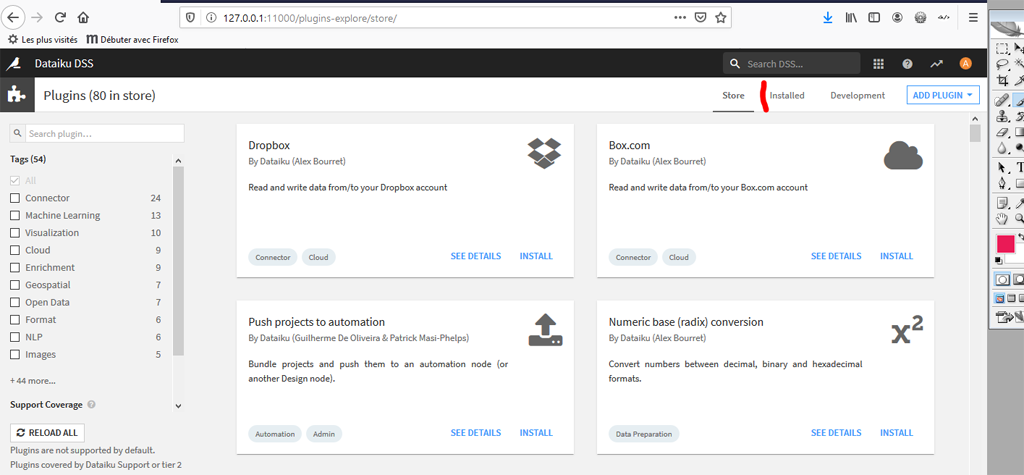Open 'Débuter avec Firefox' bookmark
1024x475 pixels.
133,39
